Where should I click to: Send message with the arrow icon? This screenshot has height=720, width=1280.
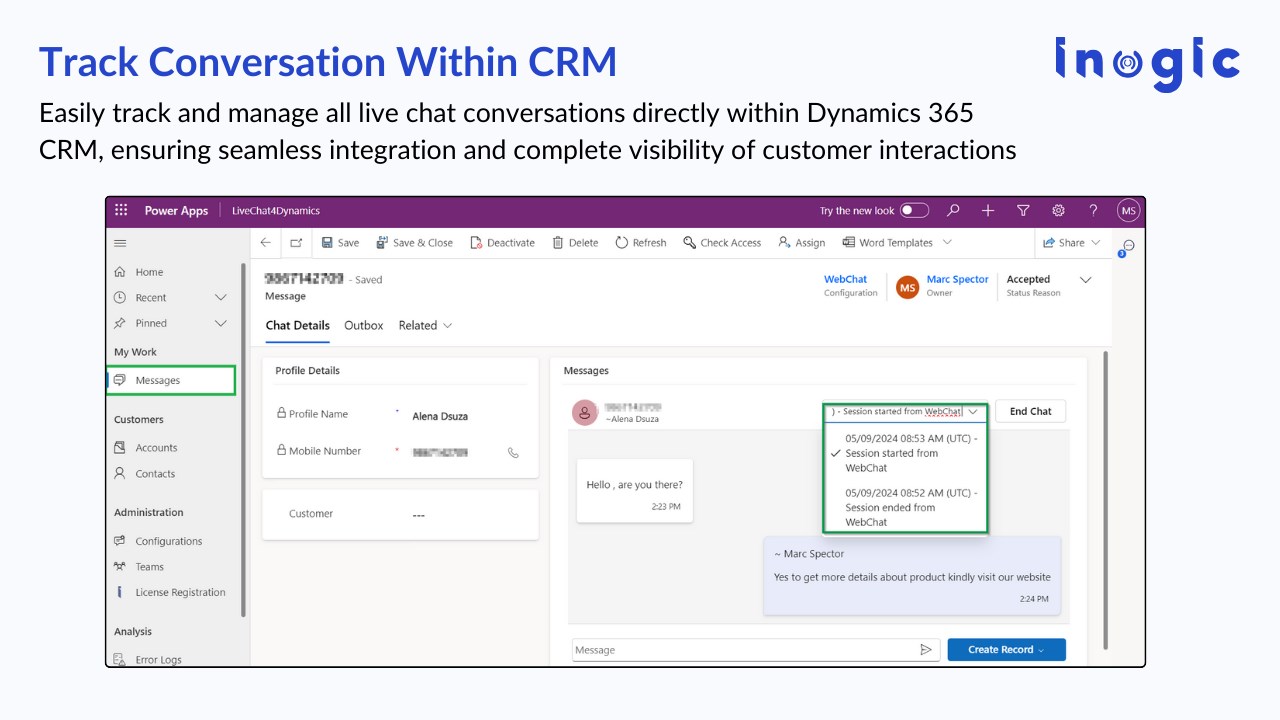(926, 650)
